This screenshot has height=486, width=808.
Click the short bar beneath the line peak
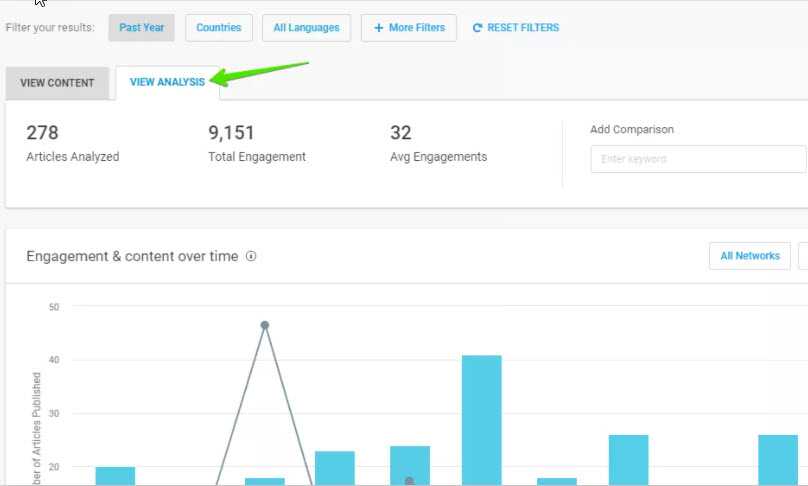(x=265, y=481)
